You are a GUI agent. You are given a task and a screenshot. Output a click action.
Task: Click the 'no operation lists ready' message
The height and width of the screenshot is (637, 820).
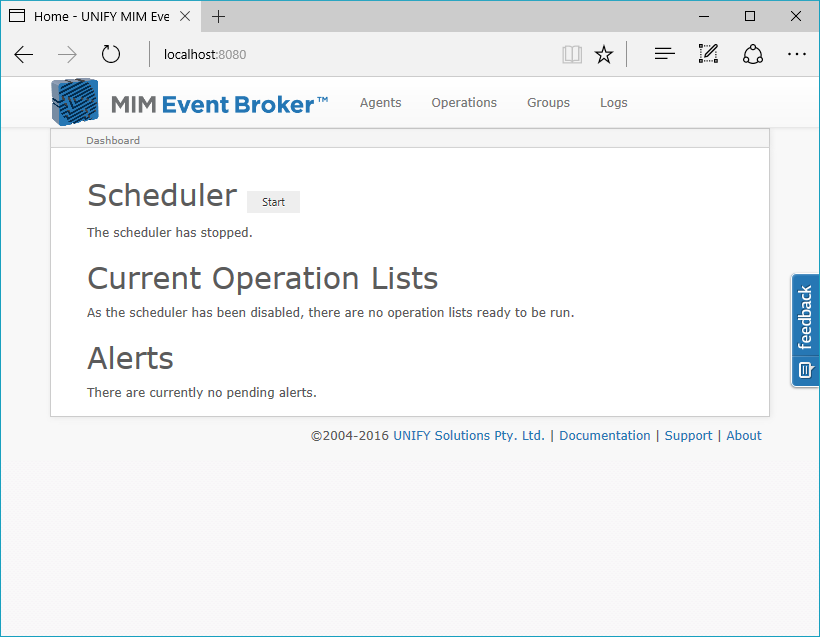(x=331, y=313)
